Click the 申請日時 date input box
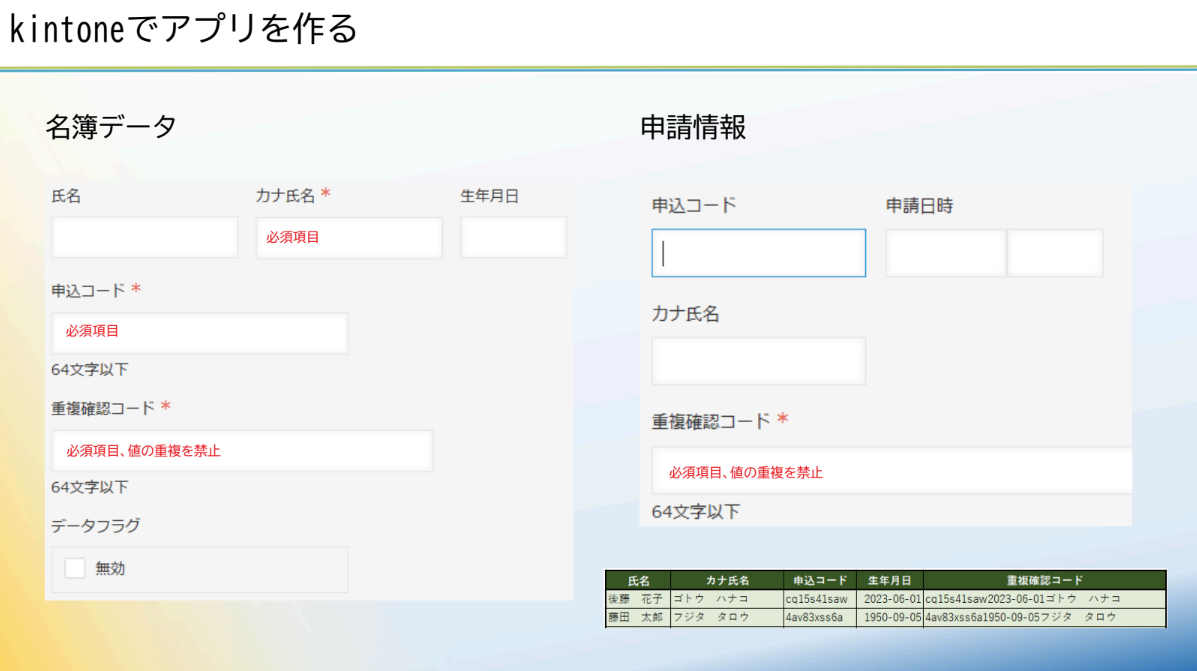 (946, 253)
